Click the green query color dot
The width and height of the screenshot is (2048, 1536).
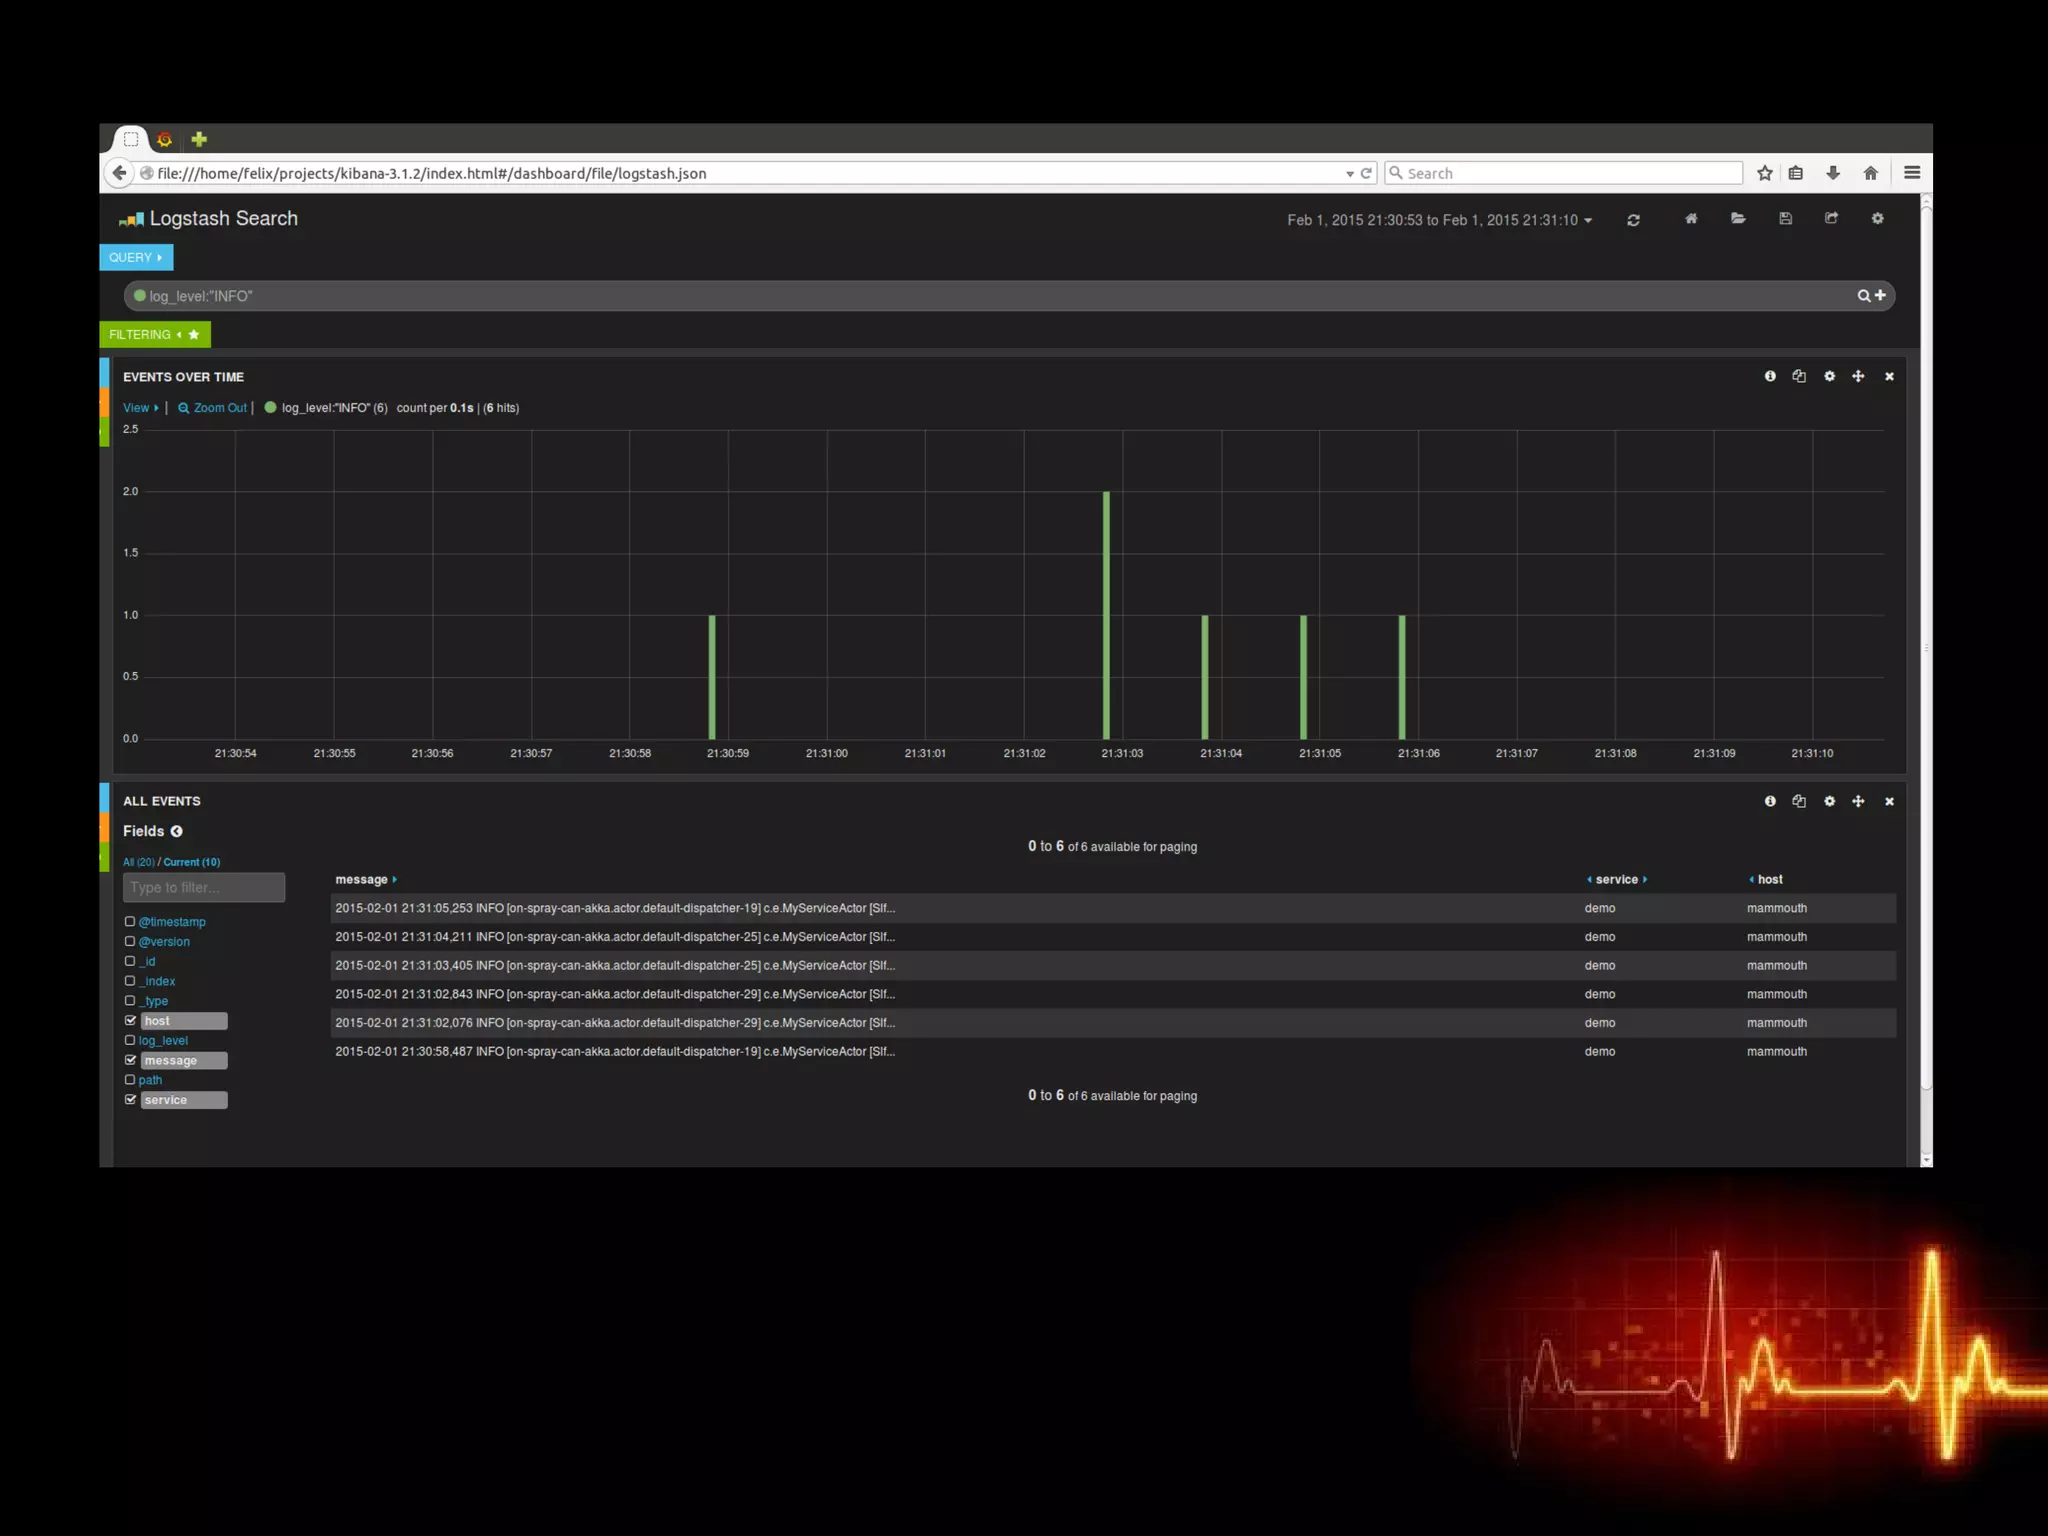pos(140,295)
